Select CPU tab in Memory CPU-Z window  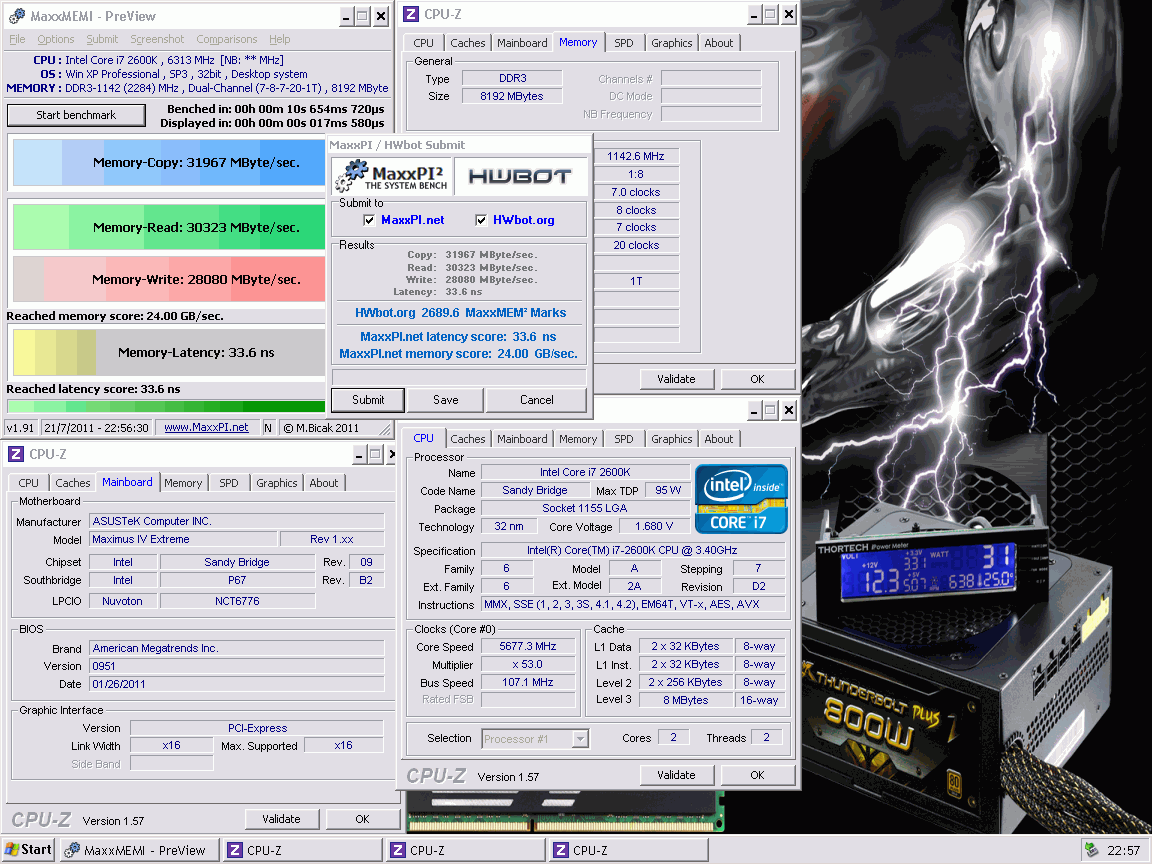(423, 43)
